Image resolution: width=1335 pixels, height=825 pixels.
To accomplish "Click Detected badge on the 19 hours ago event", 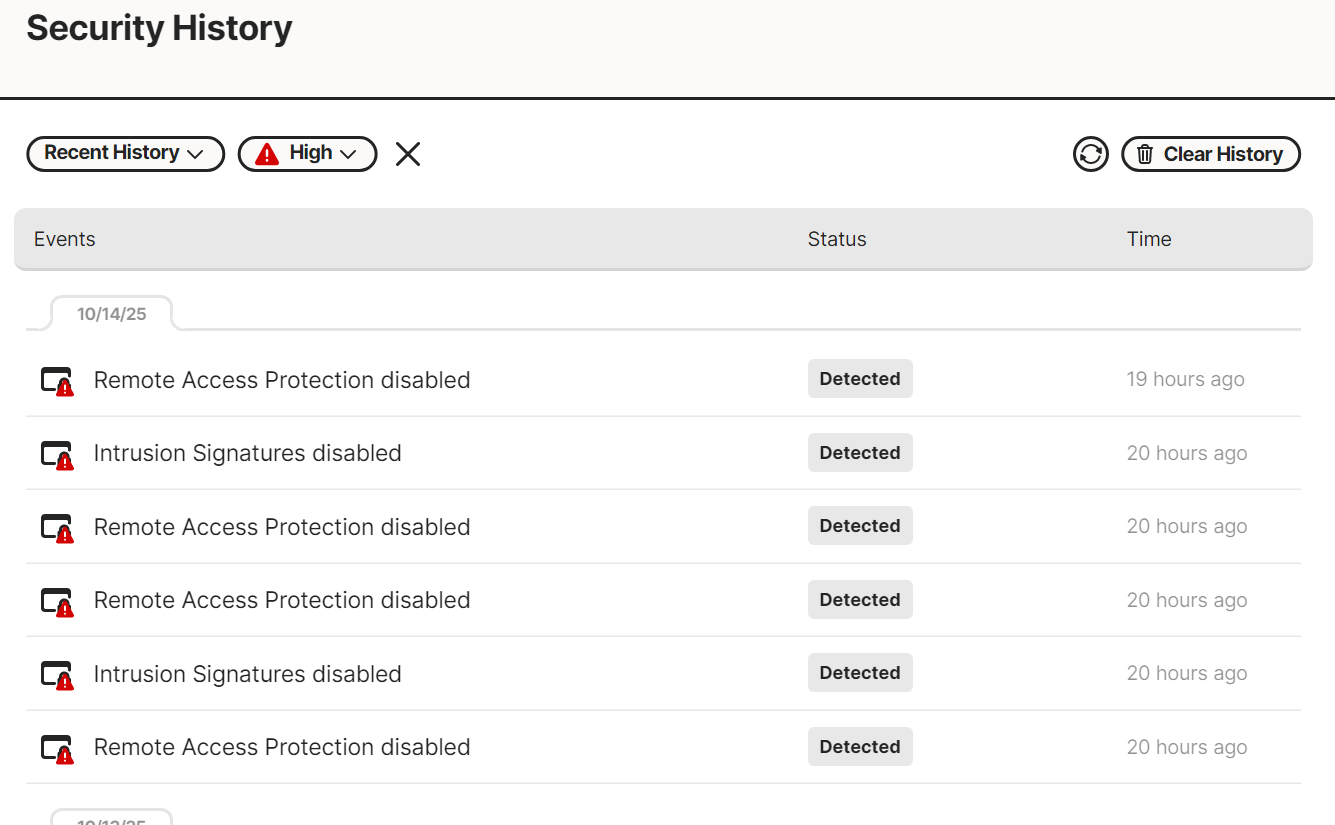I will pyautogui.click(x=860, y=379).
